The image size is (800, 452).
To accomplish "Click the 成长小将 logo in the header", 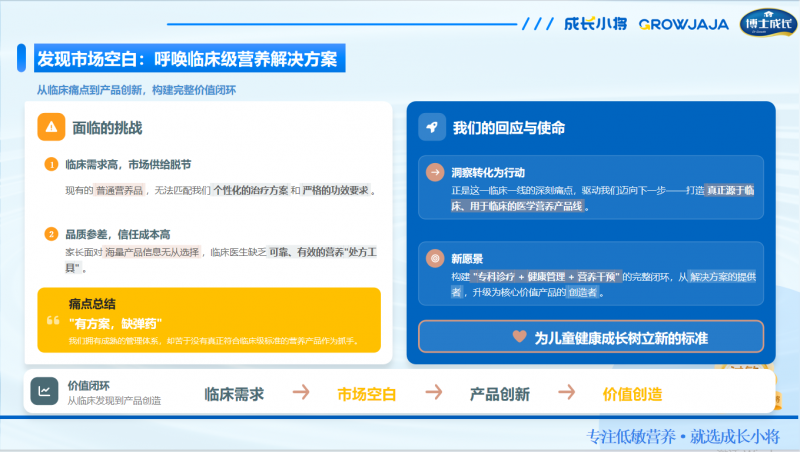I will 595,23.
